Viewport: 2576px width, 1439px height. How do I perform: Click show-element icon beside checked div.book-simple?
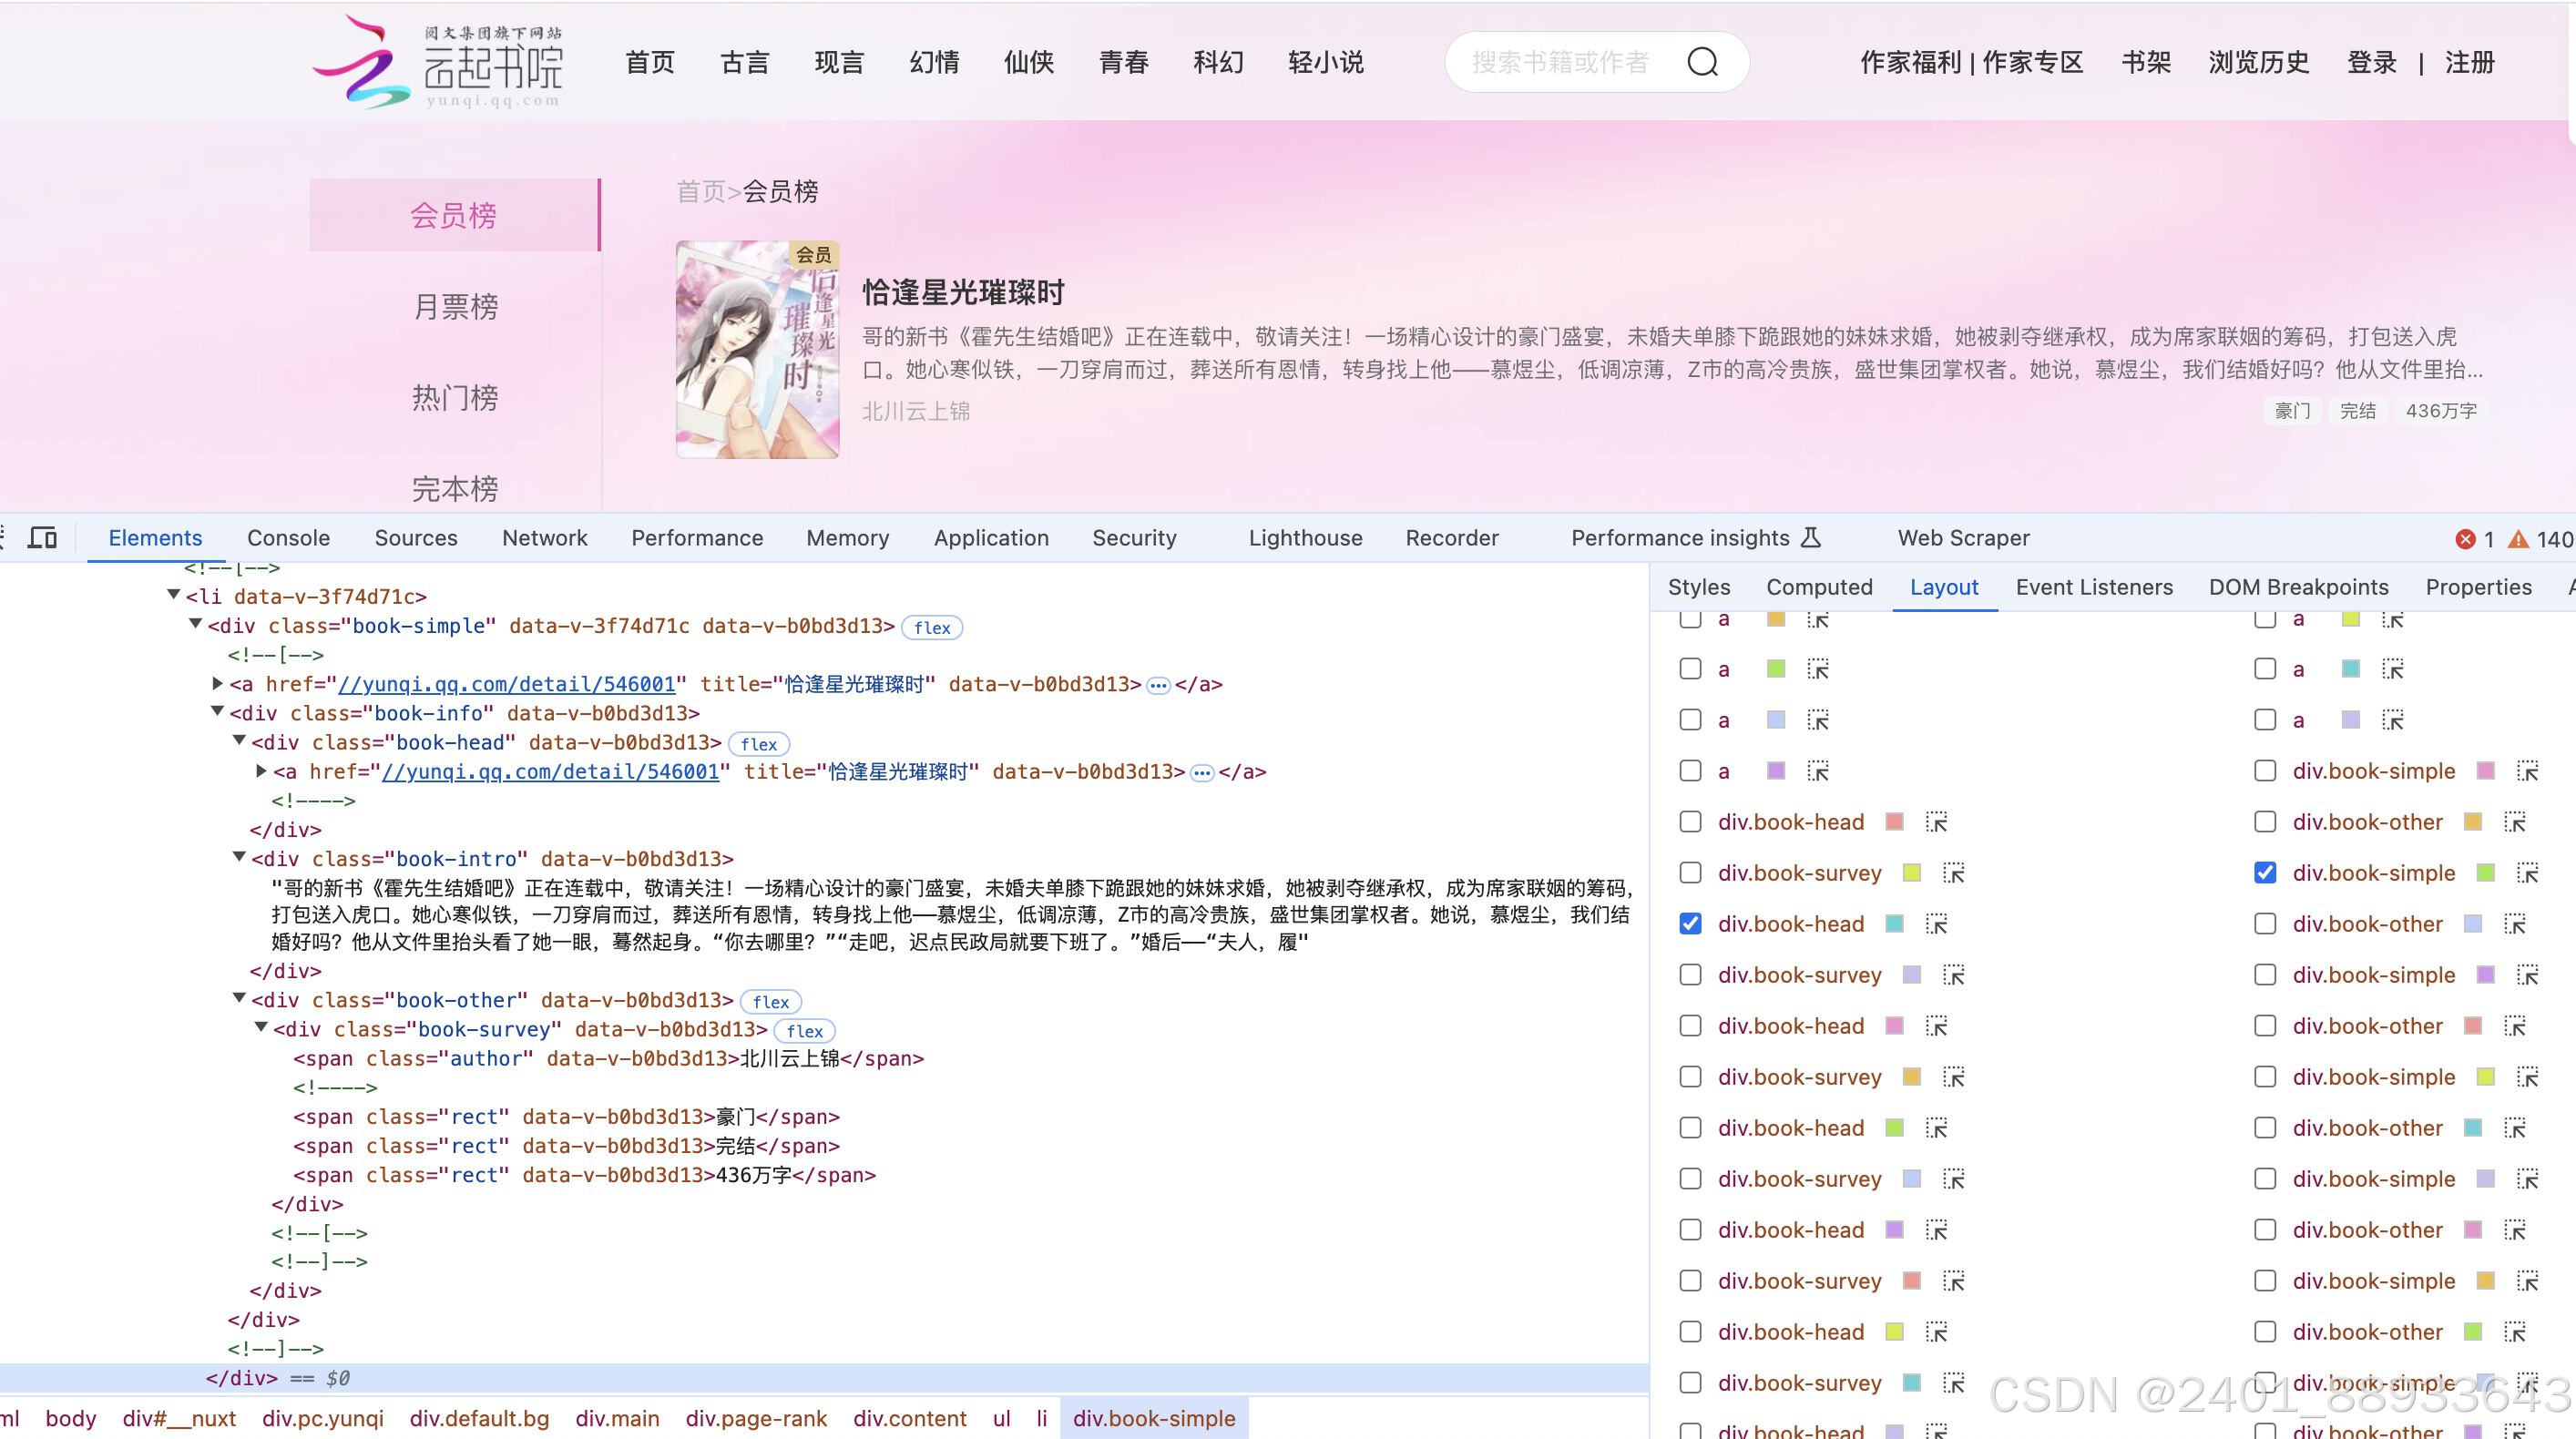2527,873
